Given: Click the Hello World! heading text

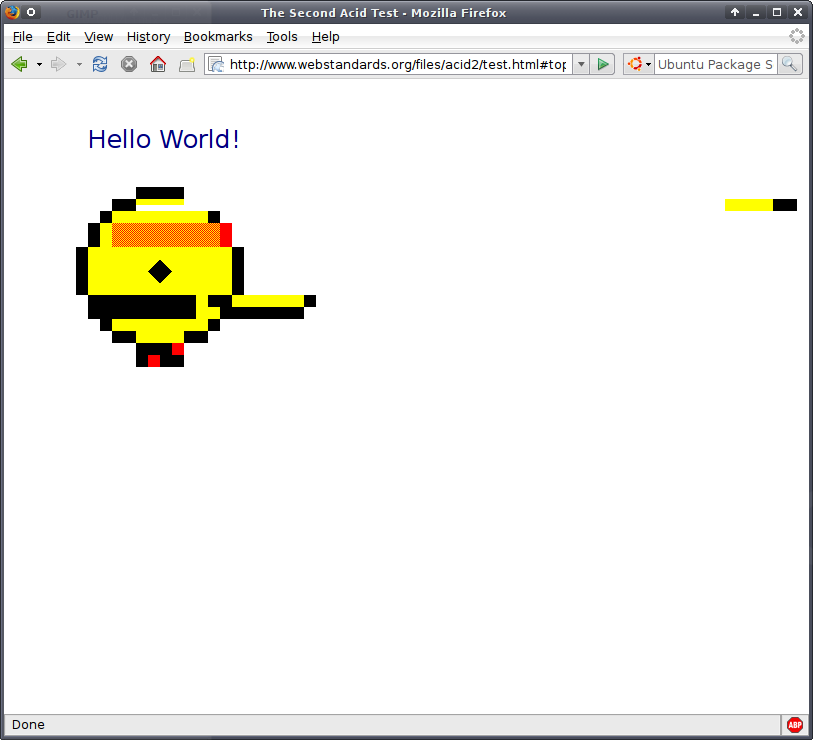Looking at the screenshot, I should point(164,139).
